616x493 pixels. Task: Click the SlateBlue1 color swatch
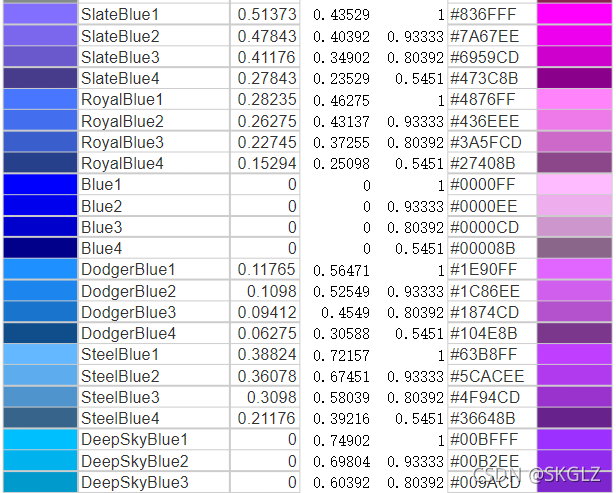[40, 15]
